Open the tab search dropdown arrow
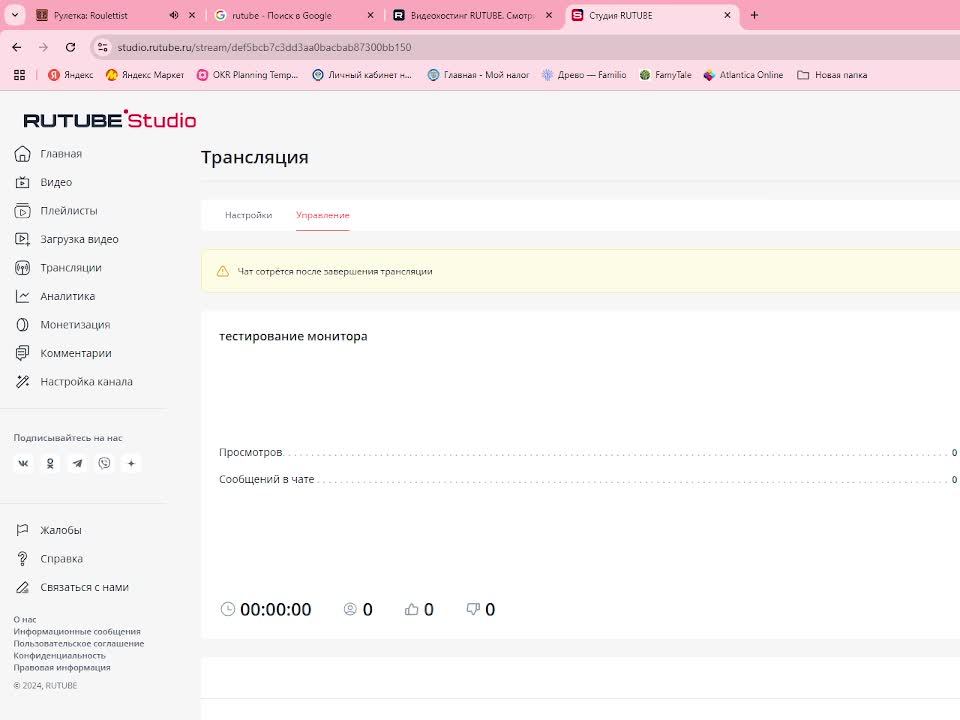Image resolution: width=960 pixels, height=720 pixels. click(15, 15)
